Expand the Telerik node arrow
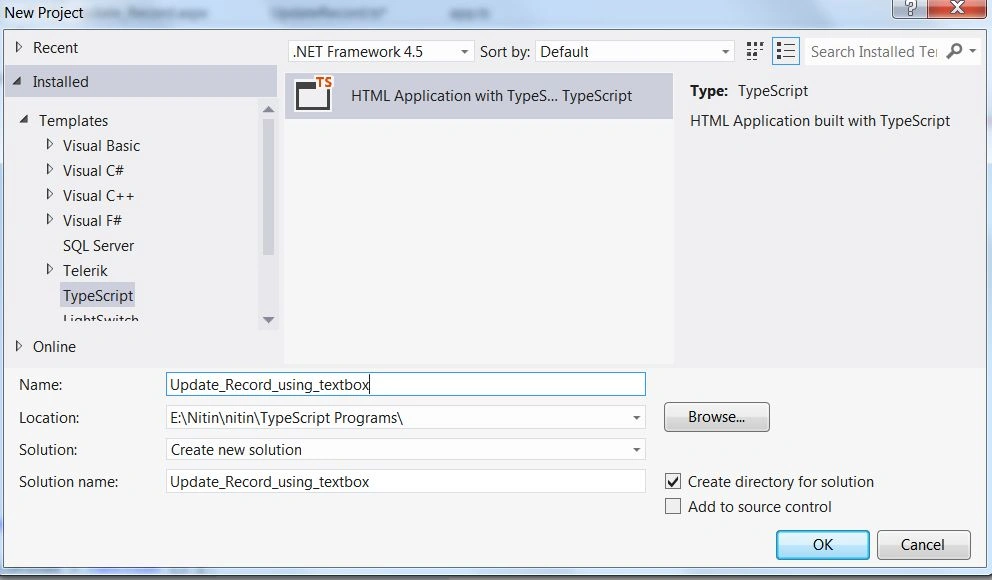992x580 pixels. [49, 269]
